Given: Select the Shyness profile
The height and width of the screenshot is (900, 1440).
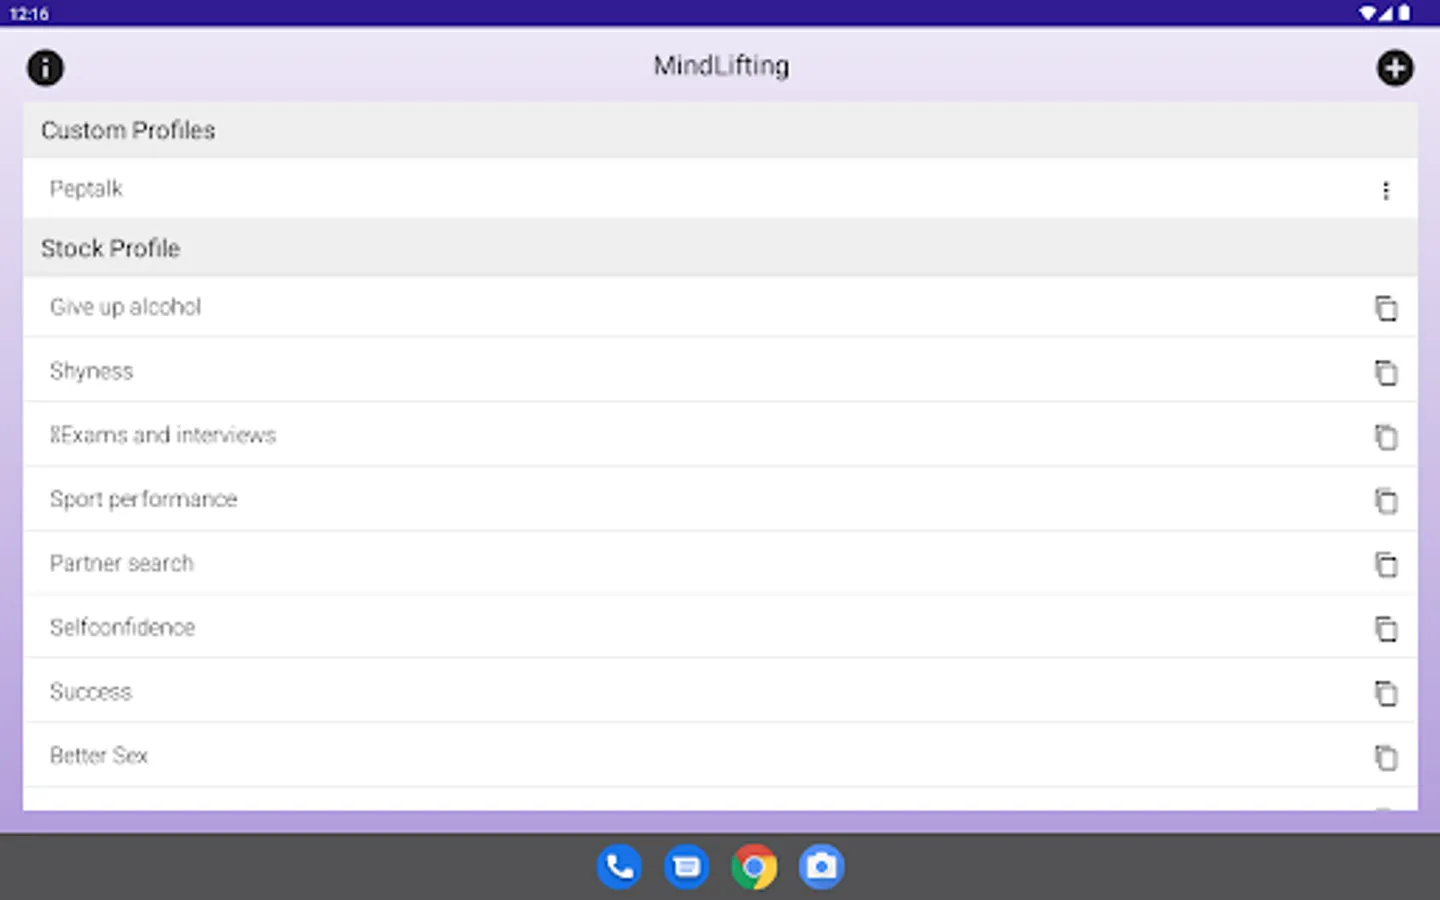Looking at the screenshot, I should [720, 371].
